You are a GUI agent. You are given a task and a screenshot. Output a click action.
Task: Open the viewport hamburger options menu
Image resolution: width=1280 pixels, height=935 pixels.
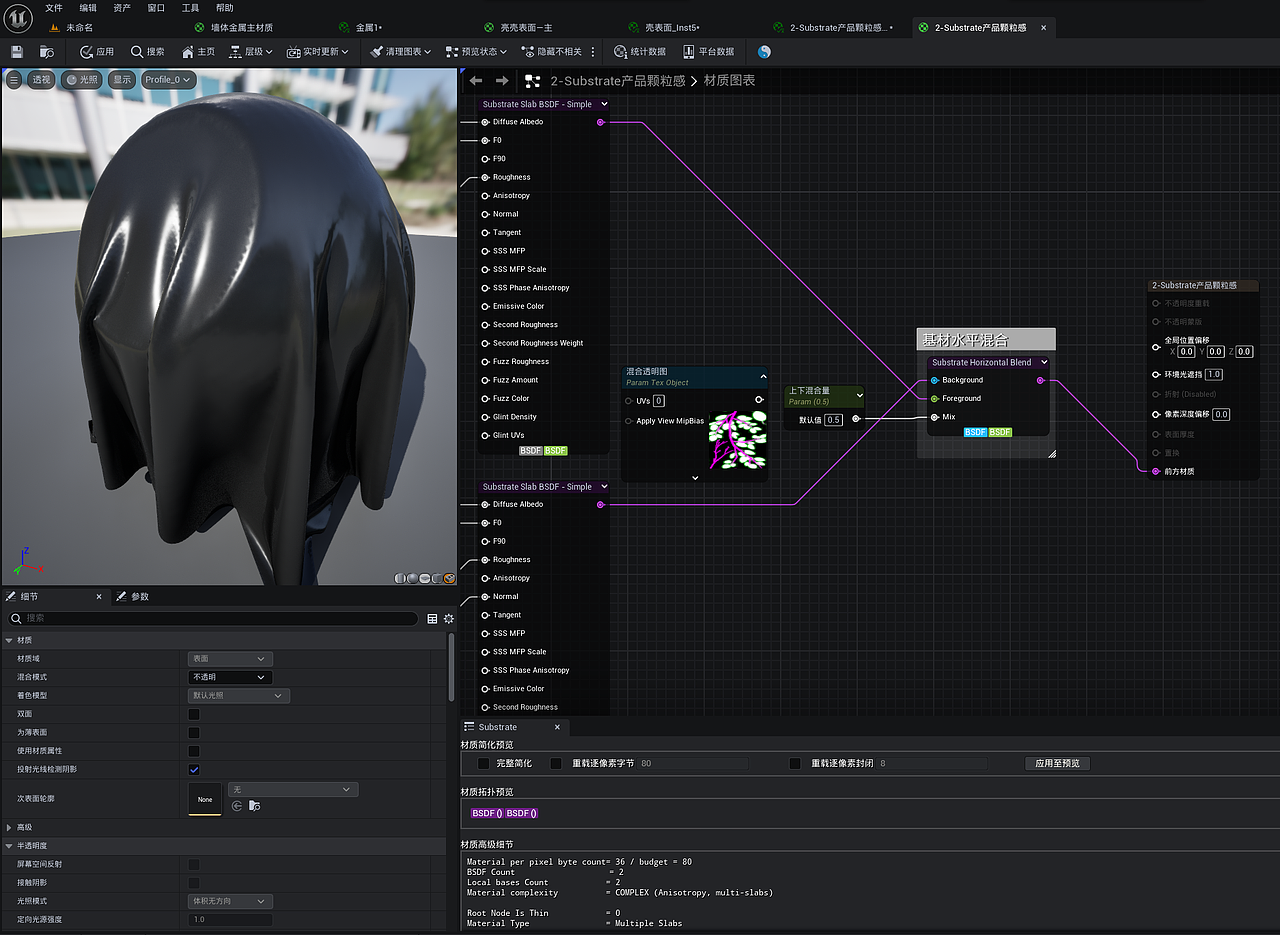point(14,80)
